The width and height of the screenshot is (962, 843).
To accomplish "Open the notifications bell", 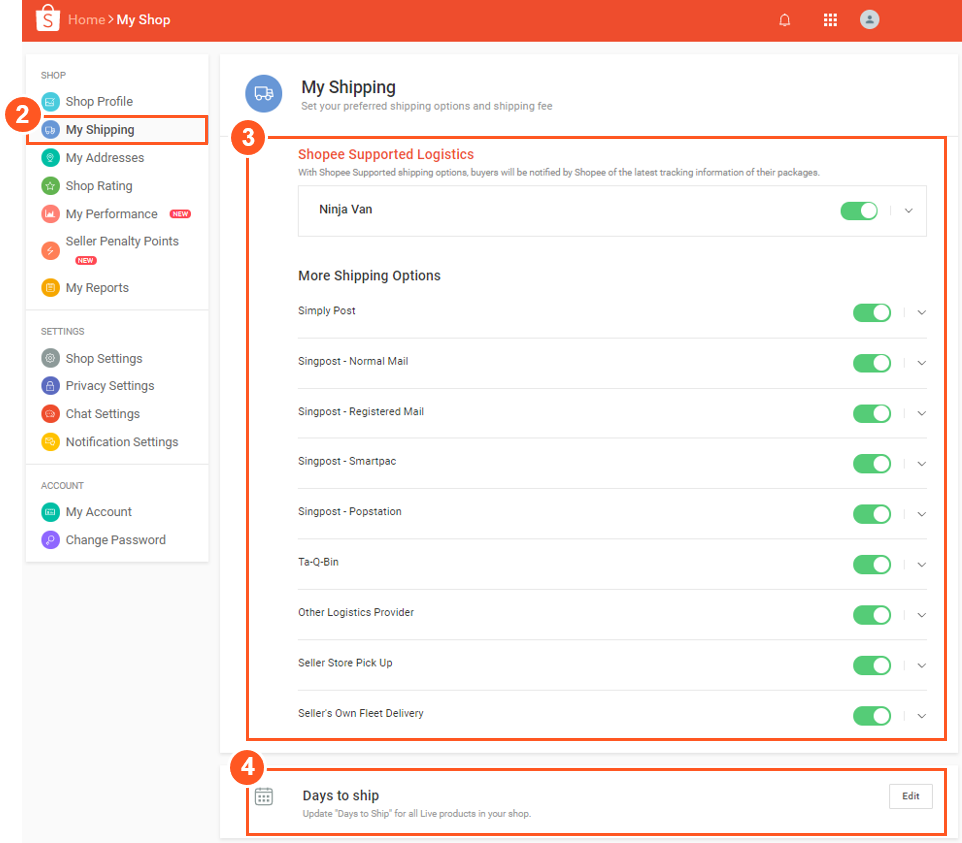I will [x=785, y=20].
